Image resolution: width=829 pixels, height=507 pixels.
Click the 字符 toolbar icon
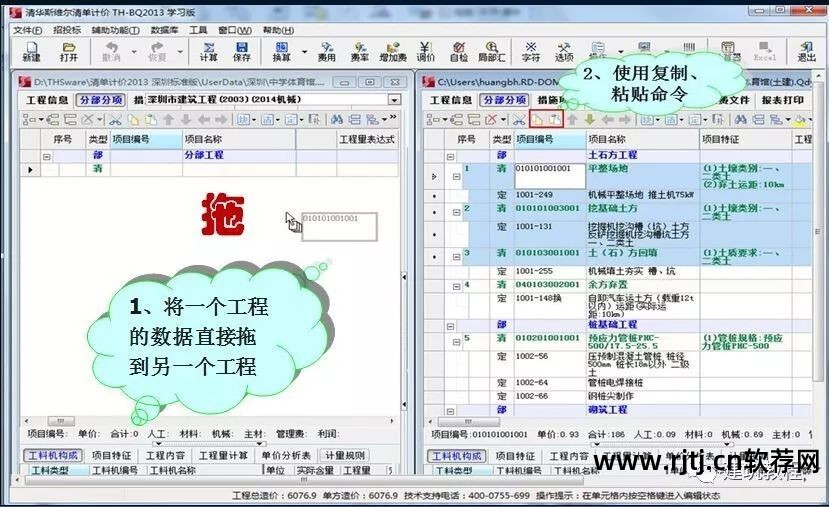pyautogui.click(x=531, y=52)
